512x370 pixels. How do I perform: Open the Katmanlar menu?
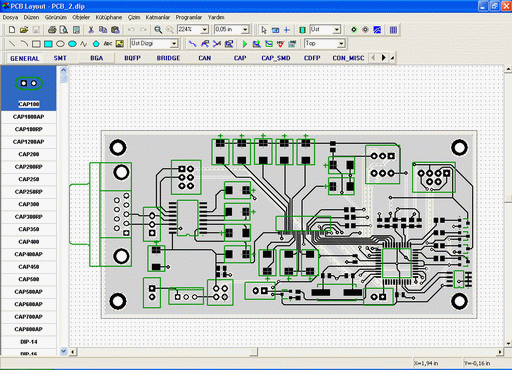point(158,17)
